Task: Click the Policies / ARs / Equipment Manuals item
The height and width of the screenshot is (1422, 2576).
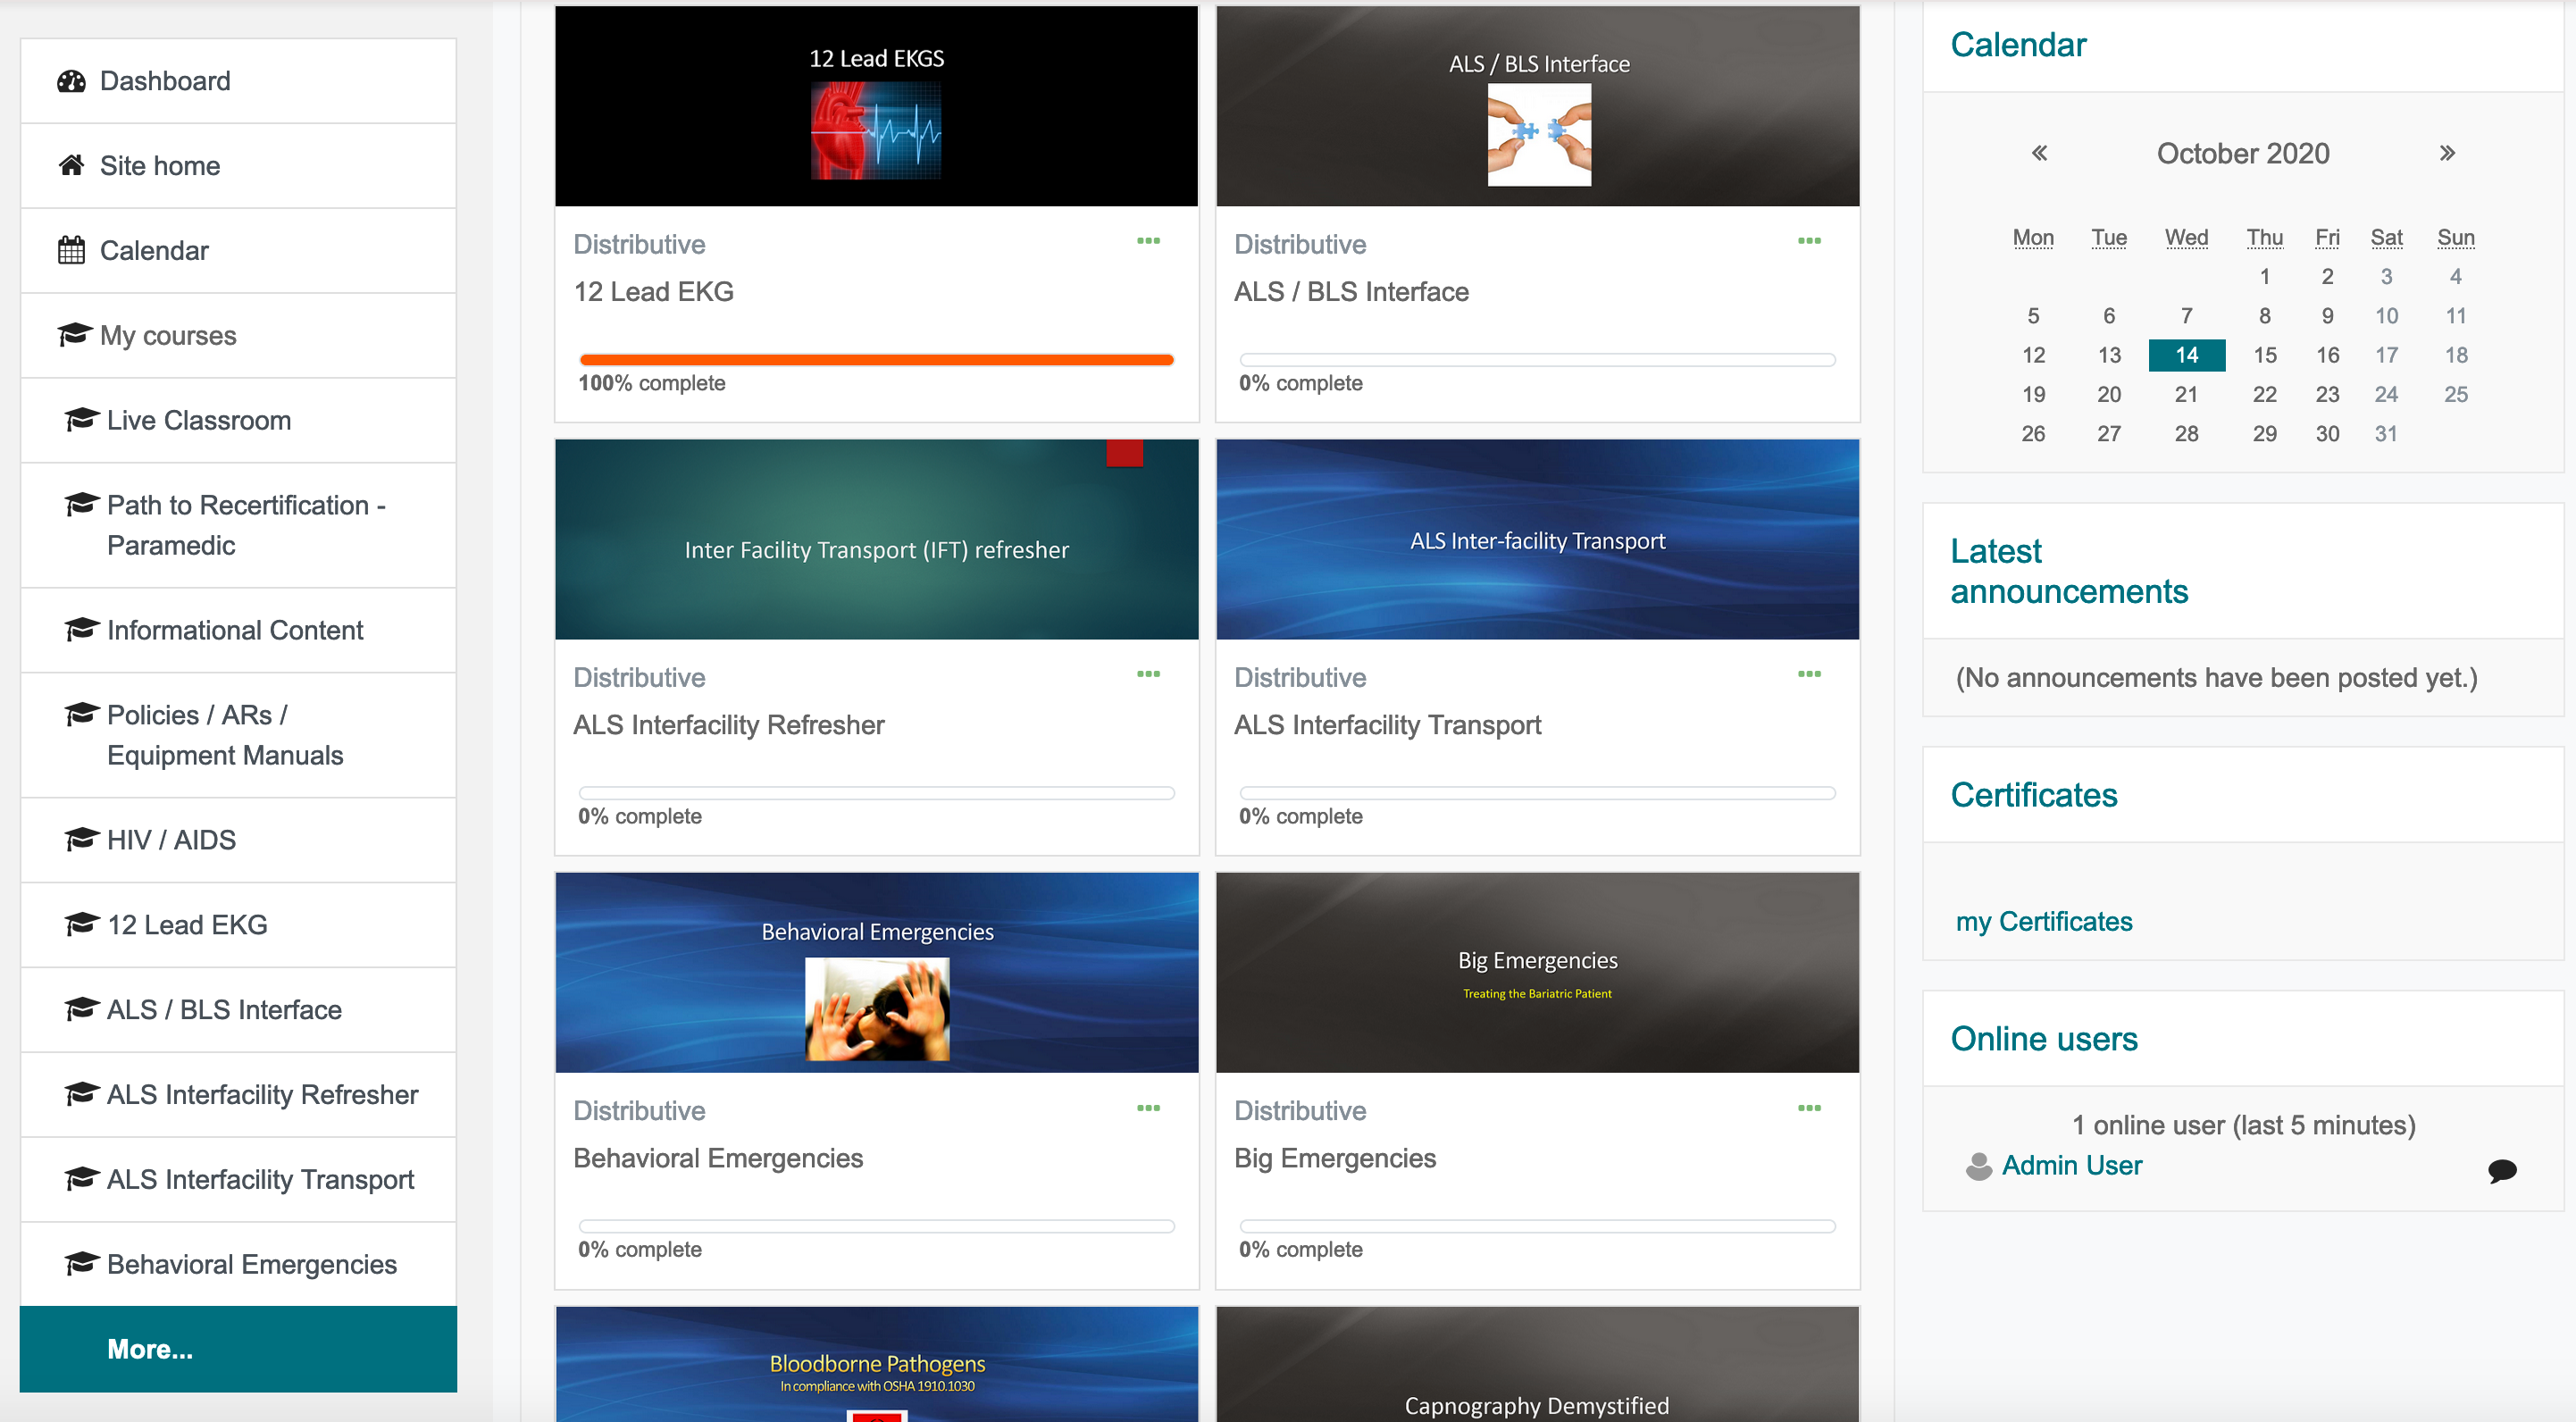Action: click(238, 735)
